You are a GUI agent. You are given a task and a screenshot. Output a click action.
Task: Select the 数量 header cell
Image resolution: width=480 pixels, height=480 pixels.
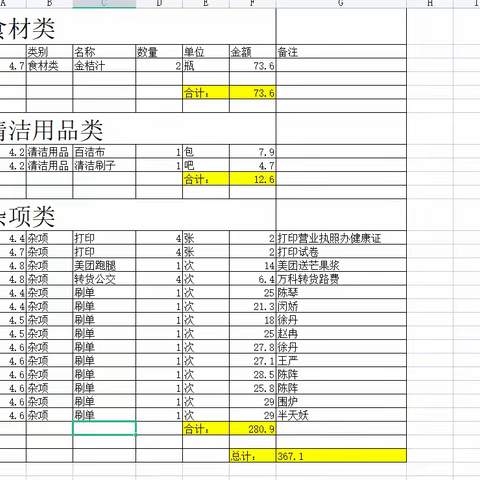click(x=159, y=52)
